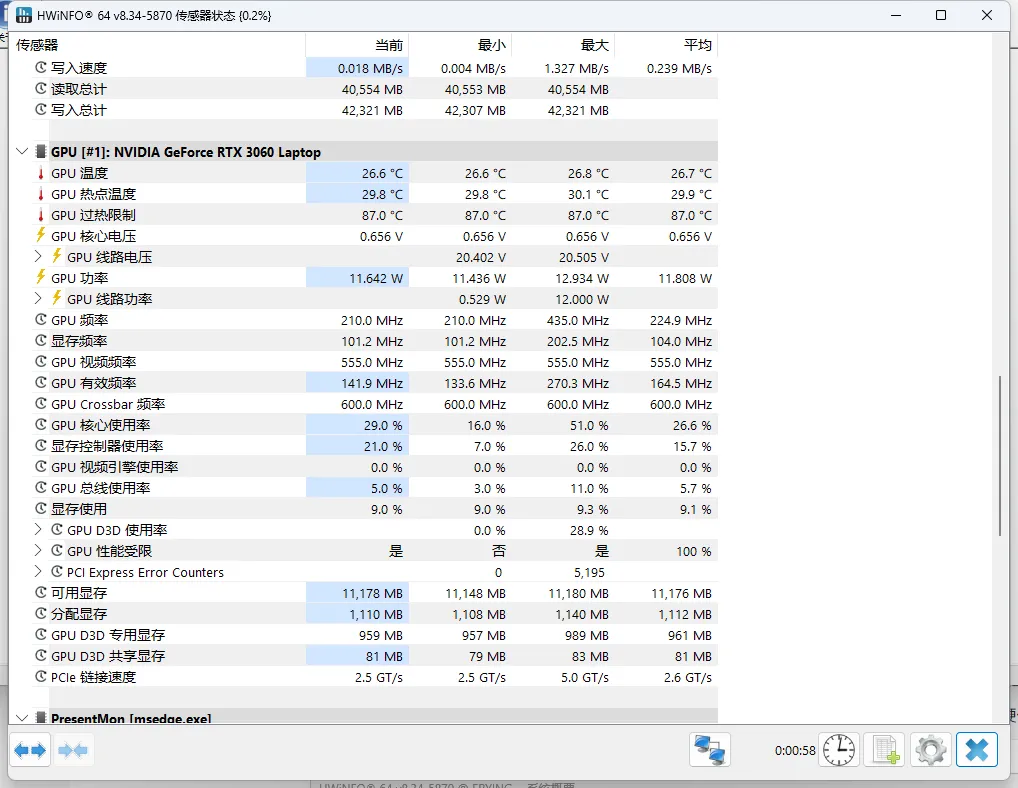Click the 当前 column header

(357, 45)
